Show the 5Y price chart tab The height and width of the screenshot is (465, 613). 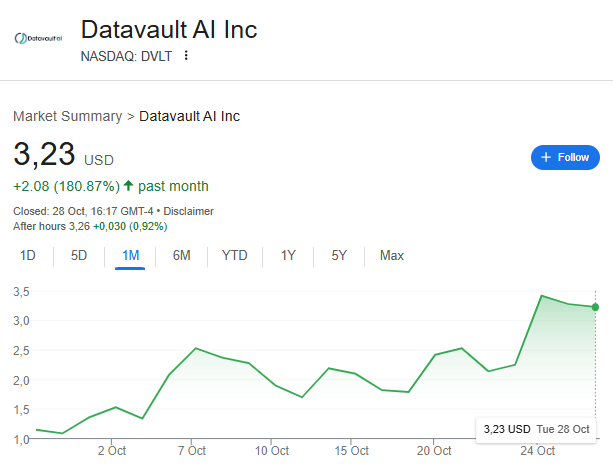(x=339, y=255)
